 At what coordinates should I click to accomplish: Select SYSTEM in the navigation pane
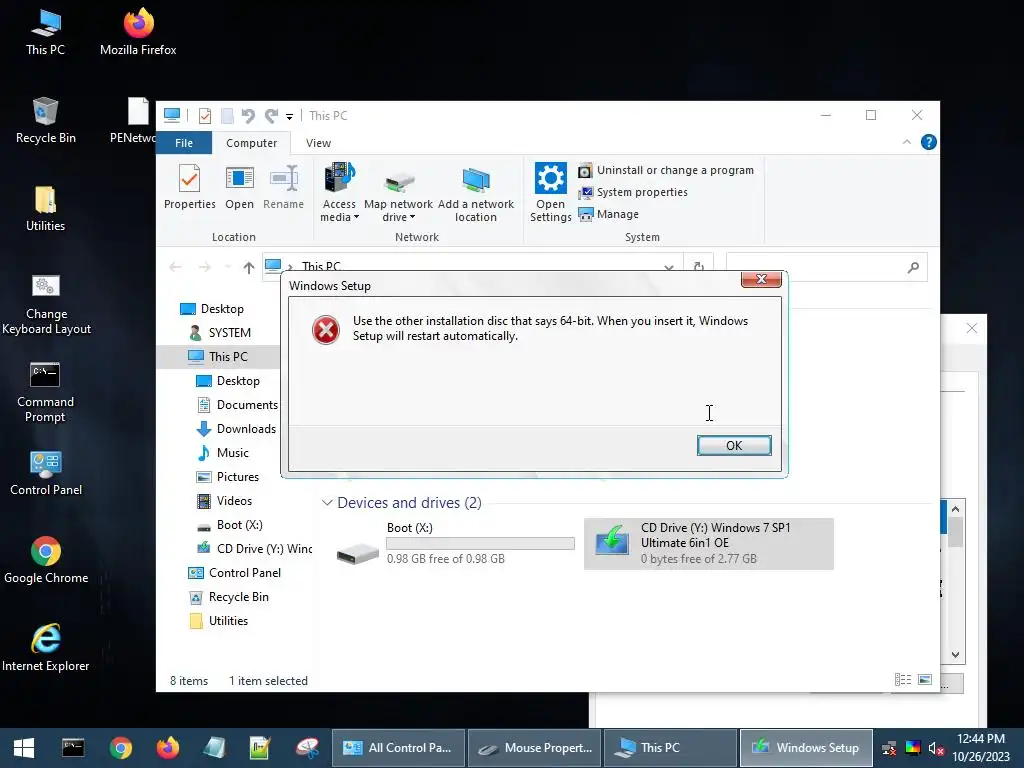[x=219, y=333]
